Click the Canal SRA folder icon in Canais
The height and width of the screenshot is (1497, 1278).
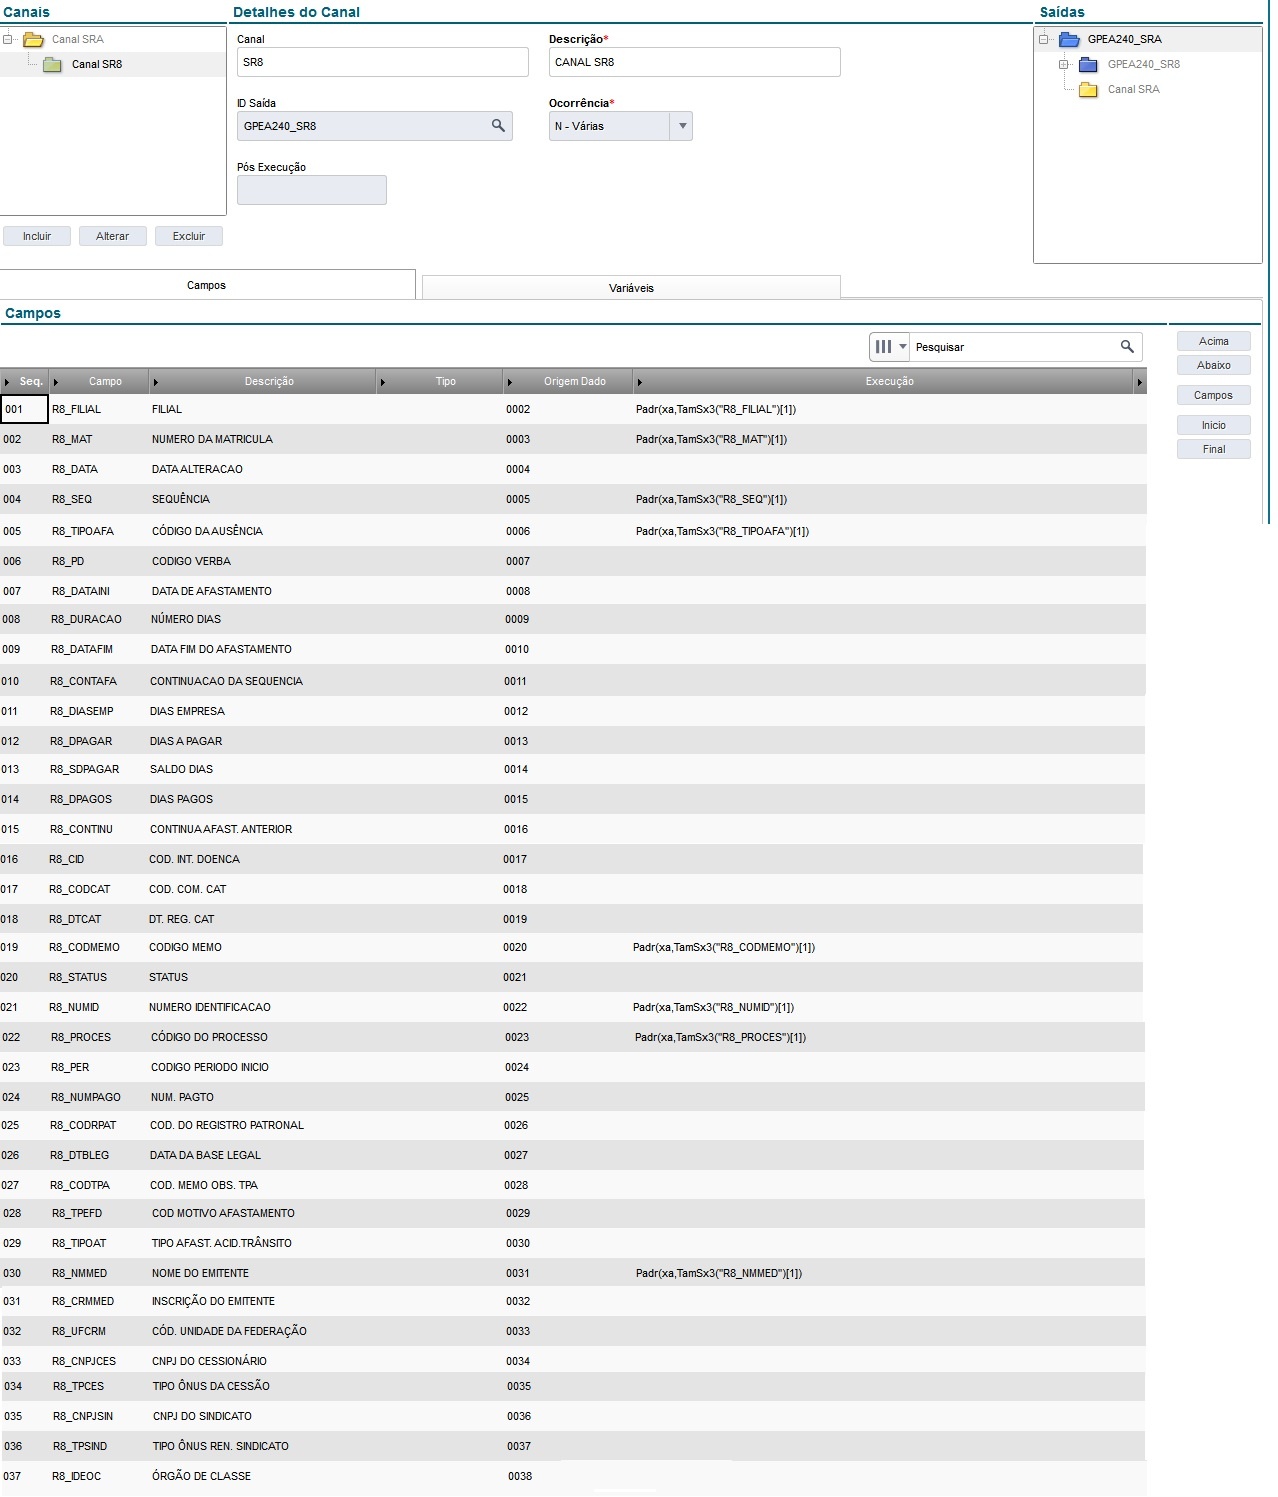[33, 40]
